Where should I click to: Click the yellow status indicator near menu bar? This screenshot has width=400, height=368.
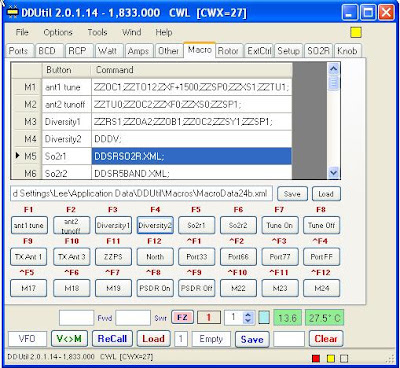[356, 32]
